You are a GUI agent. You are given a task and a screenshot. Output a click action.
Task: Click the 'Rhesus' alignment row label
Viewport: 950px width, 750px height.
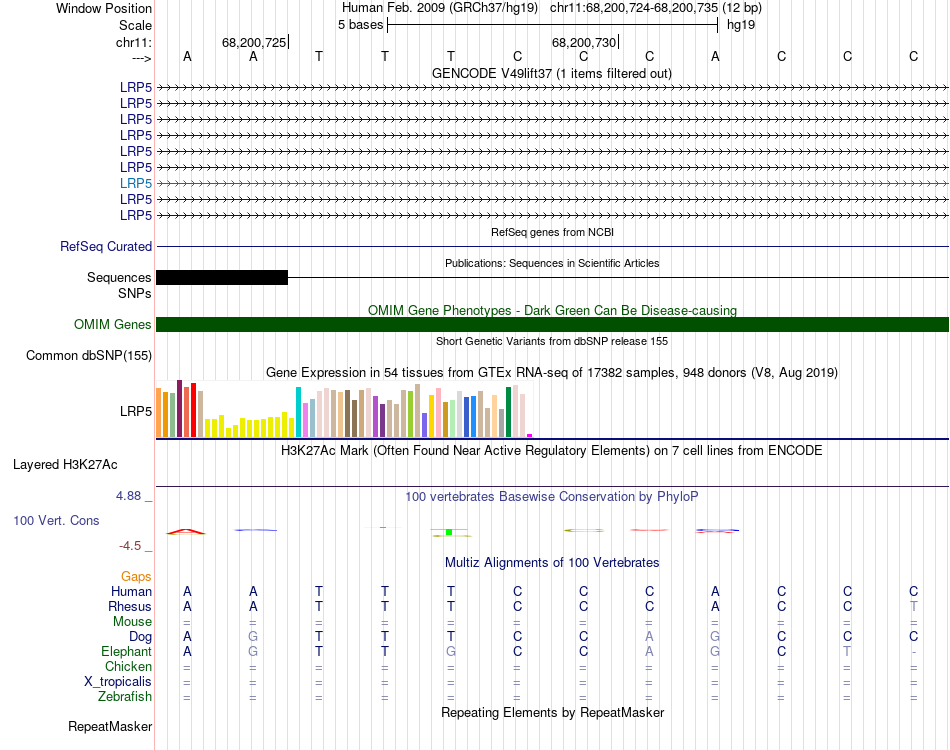(130, 606)
